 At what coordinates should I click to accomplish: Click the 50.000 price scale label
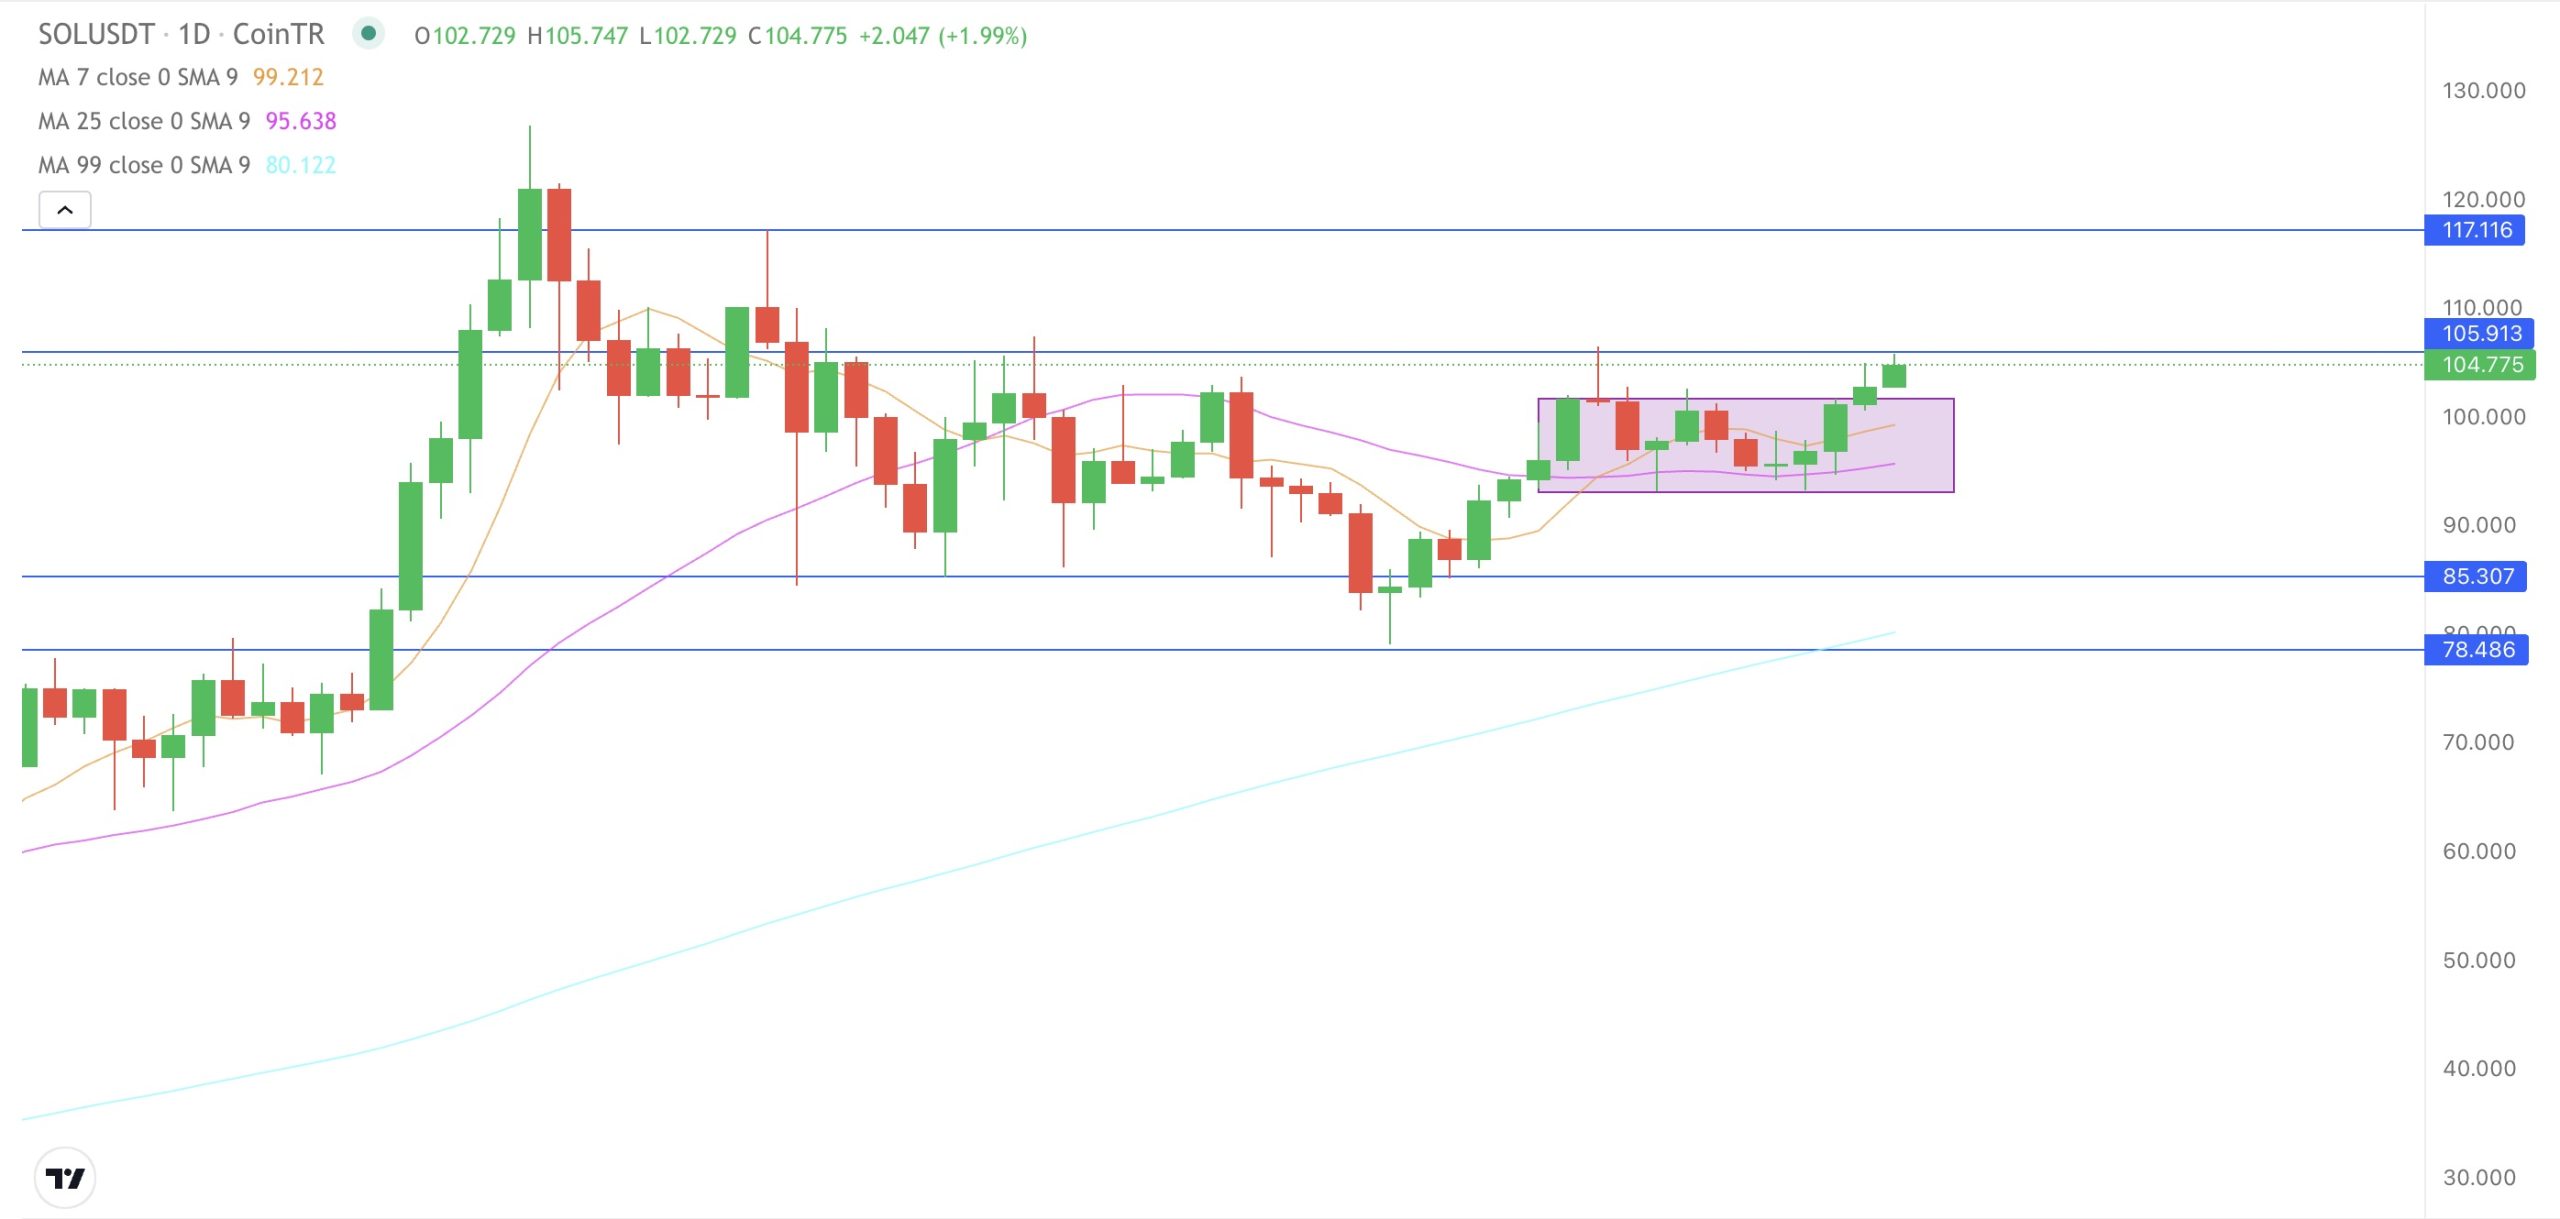click(2479, 961)
